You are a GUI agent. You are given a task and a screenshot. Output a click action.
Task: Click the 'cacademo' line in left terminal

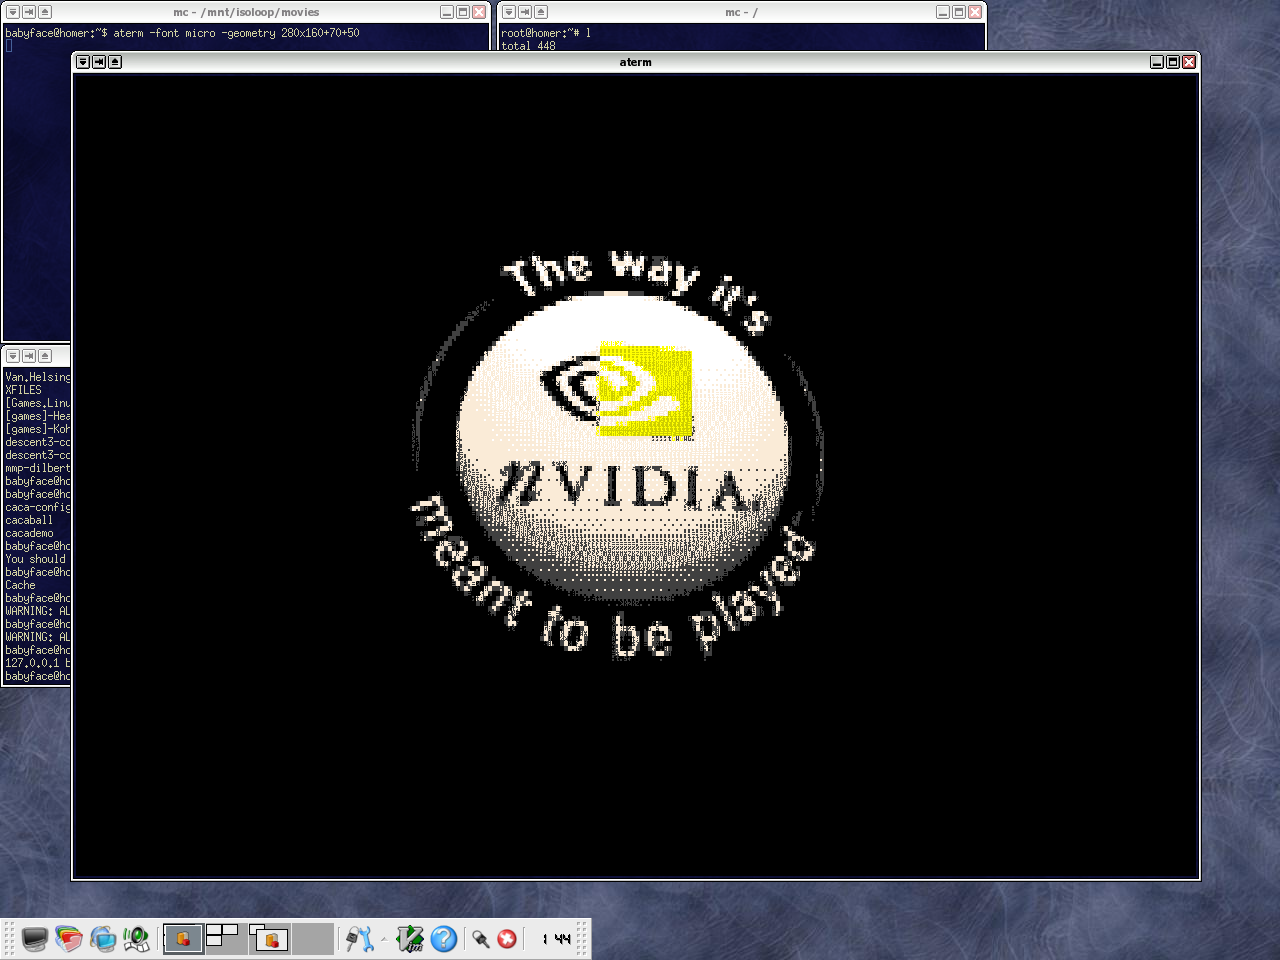(29, 533)
